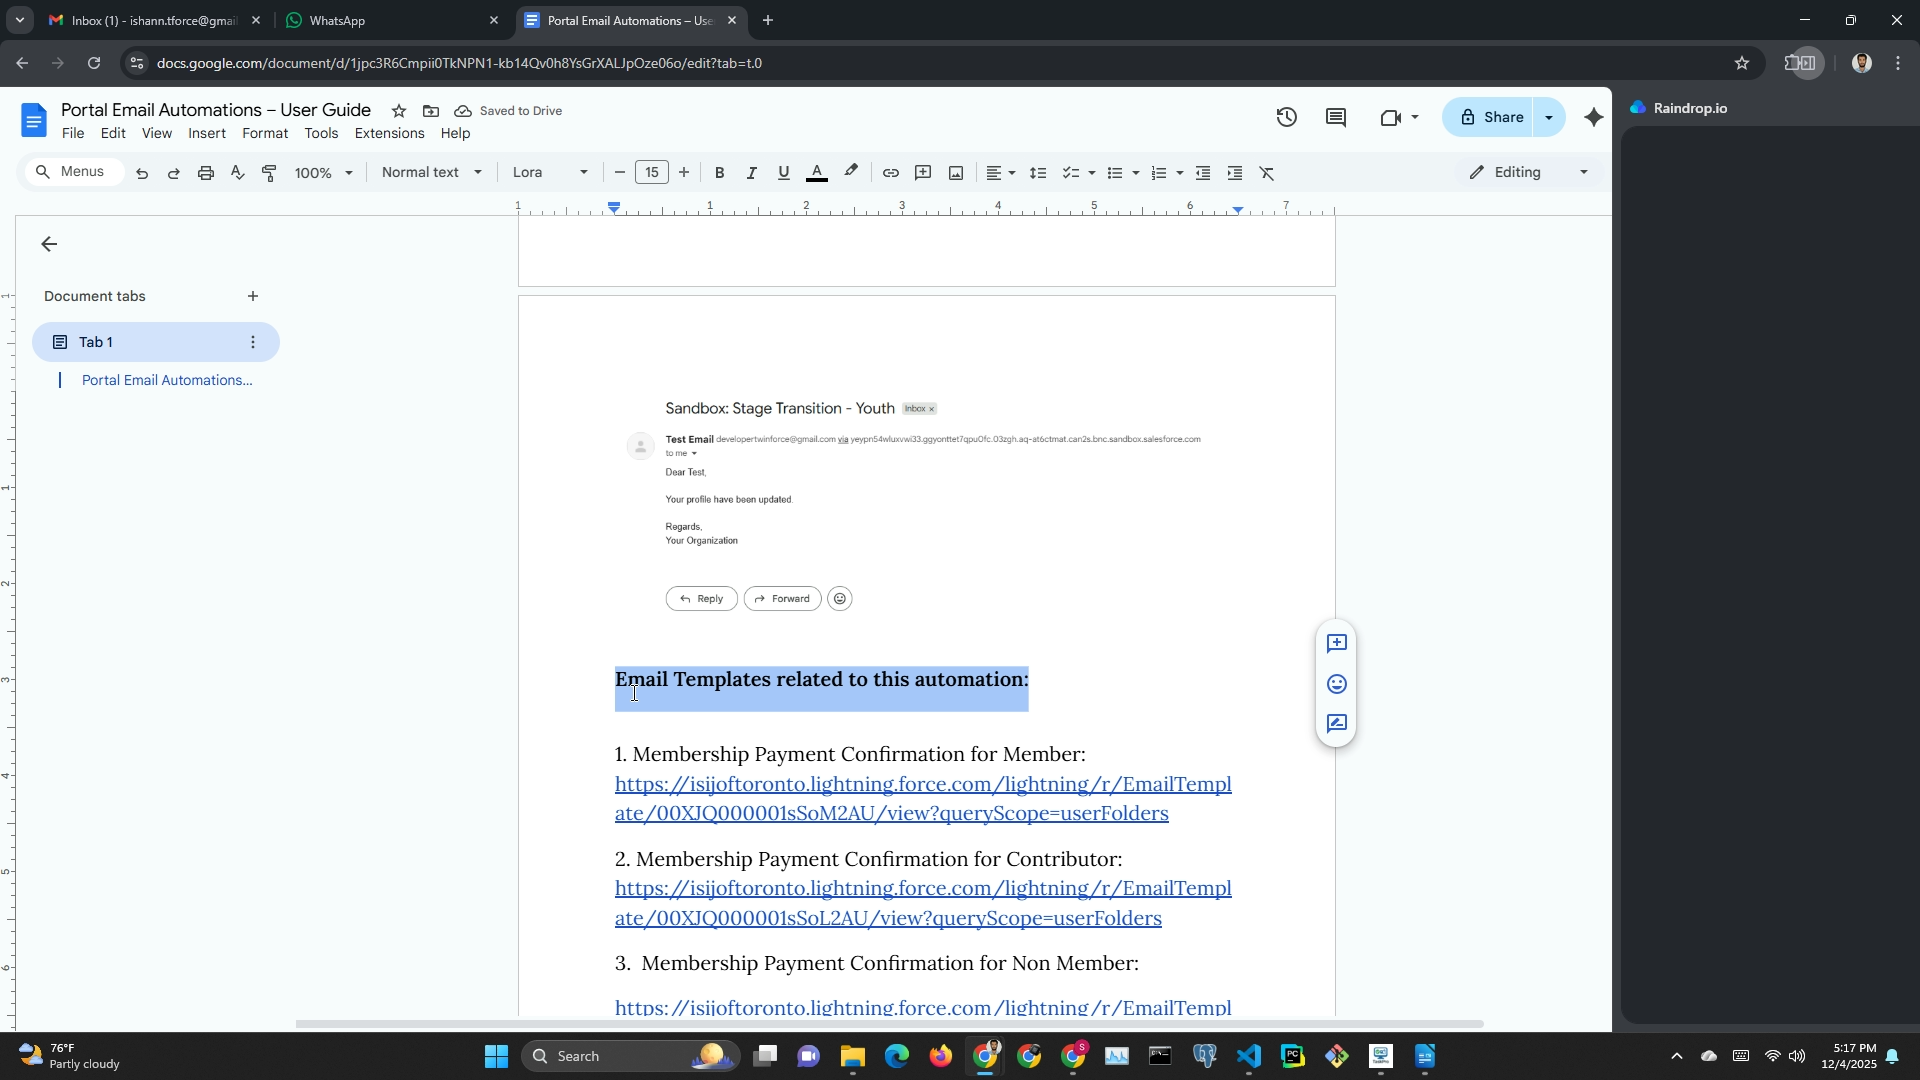This screenshot has height=1080, width=1920.
Task: Open File Explorer from Windows taskbar
Action: point(852,1056)
